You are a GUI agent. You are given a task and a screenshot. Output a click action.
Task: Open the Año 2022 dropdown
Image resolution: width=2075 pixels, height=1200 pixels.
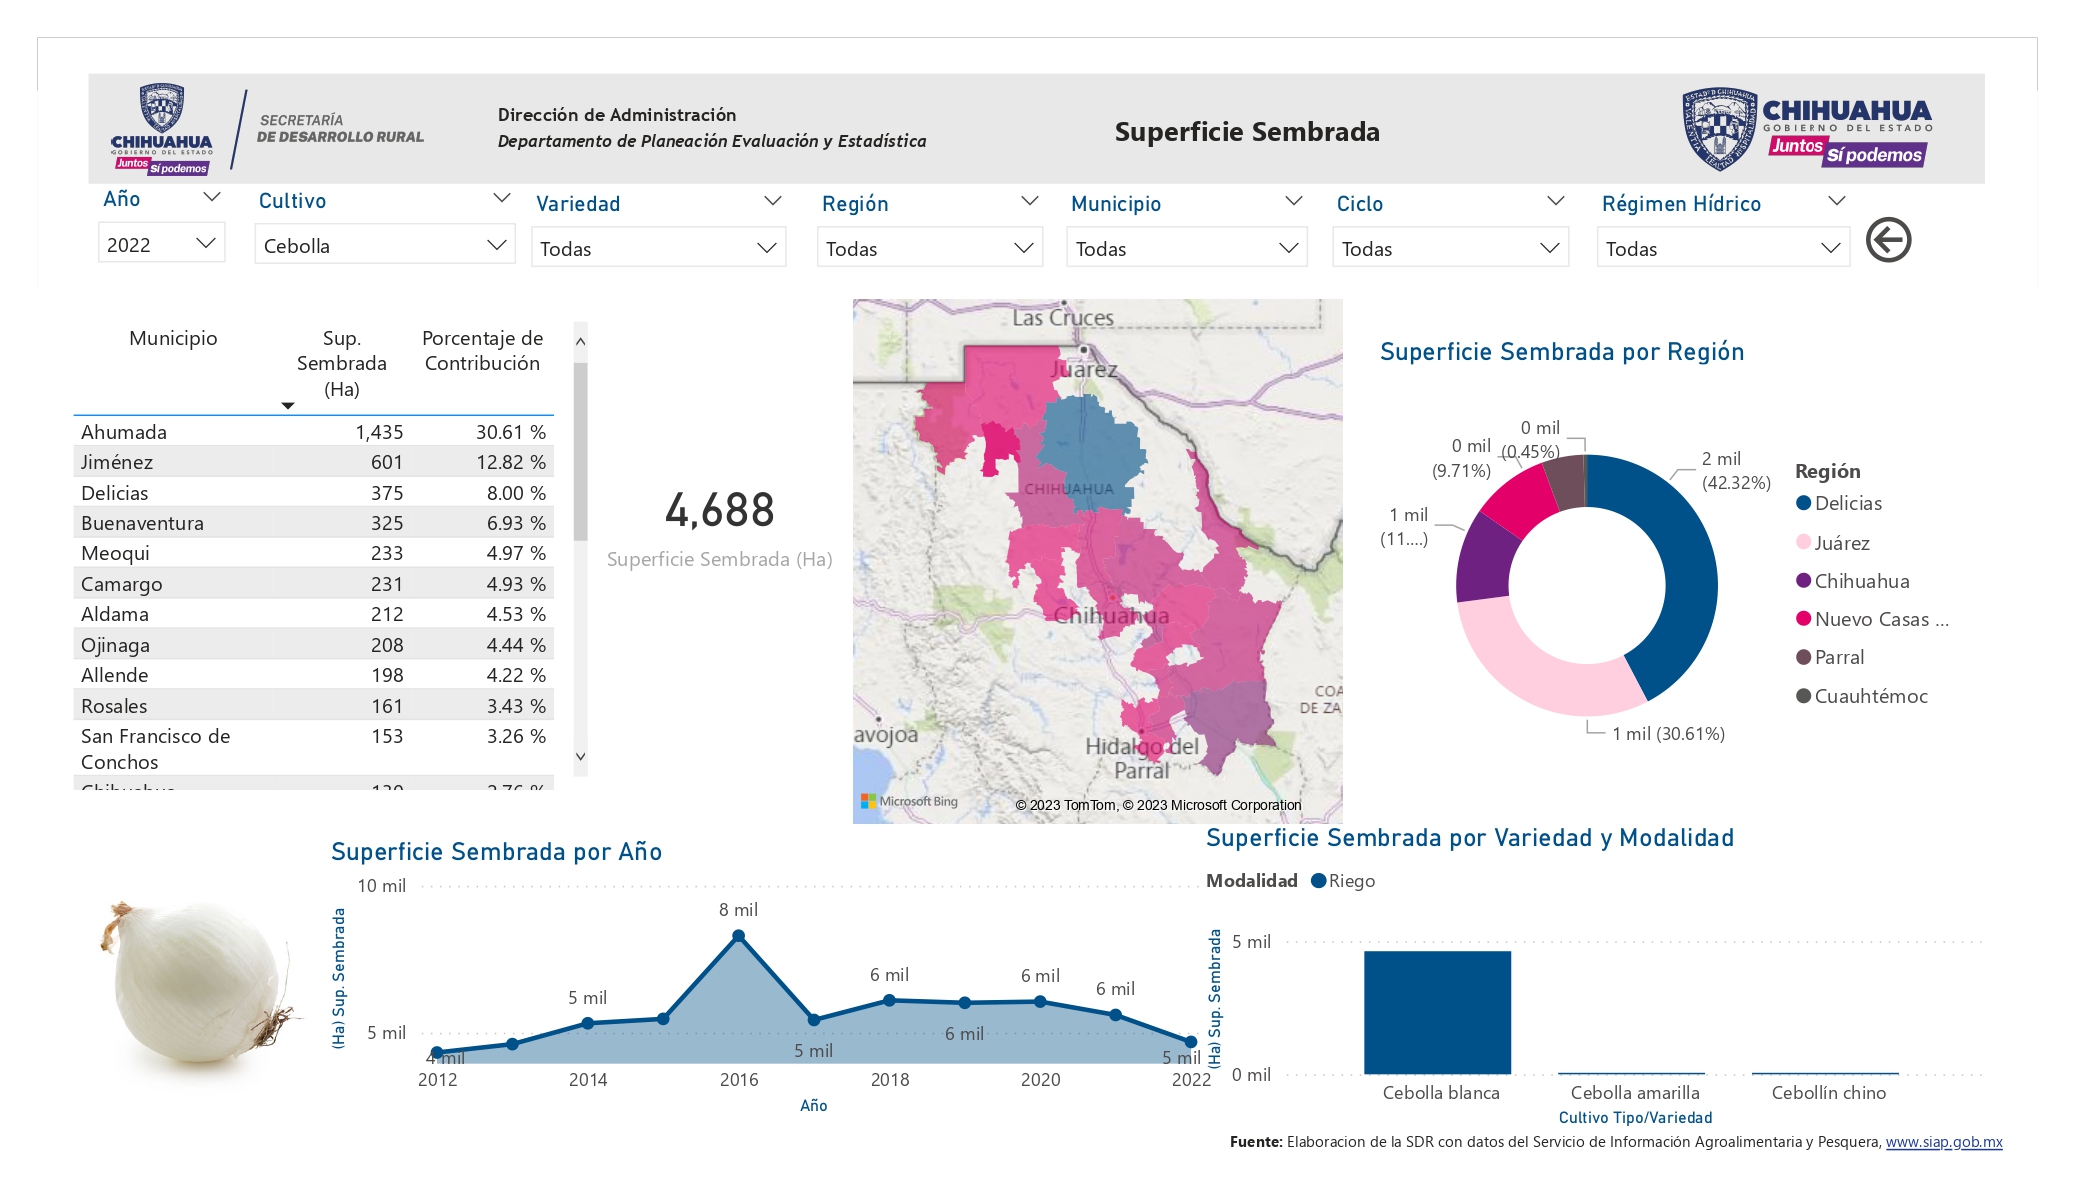tap(161, 244)
